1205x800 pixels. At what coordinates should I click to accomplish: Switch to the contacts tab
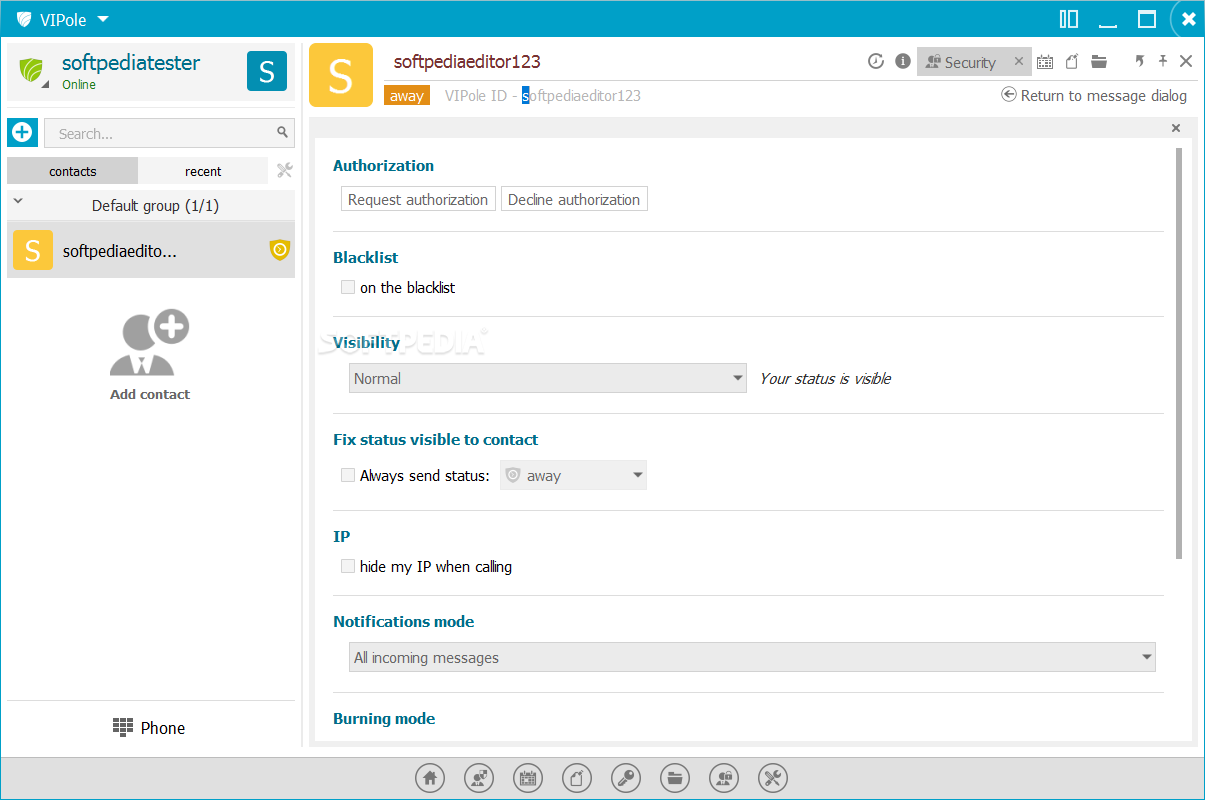[x=73, y=171]
